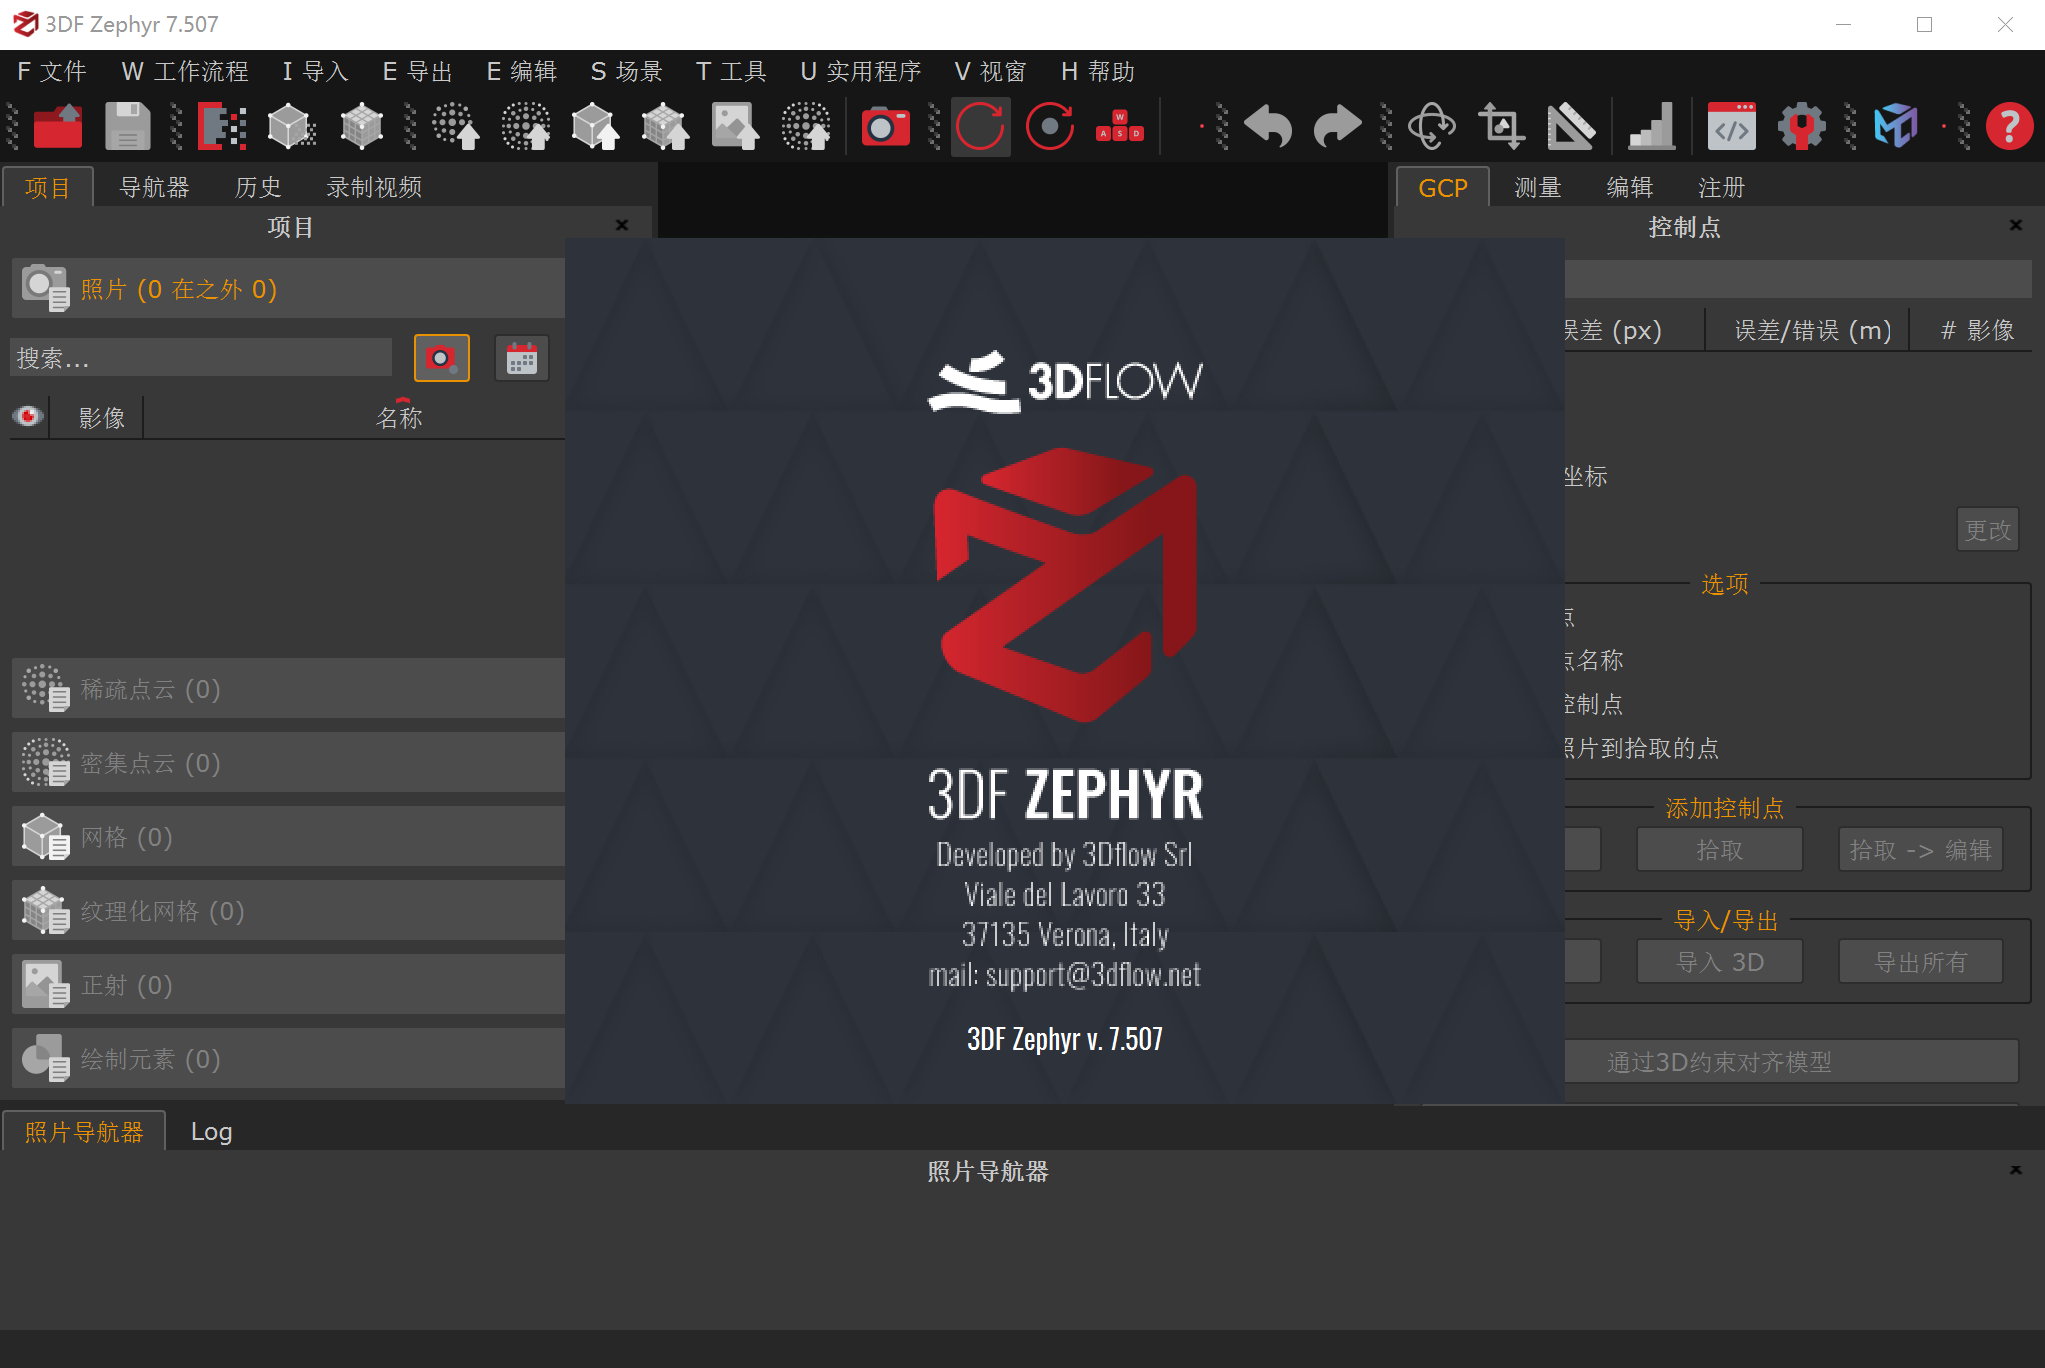
Task: Expand the 正射 (0) section
Action: [289, 984]
